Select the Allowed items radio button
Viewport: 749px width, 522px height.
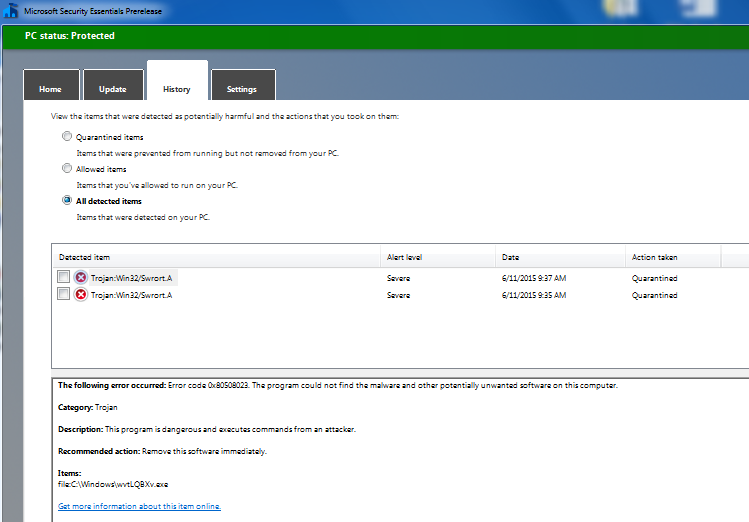coord(67,168)
